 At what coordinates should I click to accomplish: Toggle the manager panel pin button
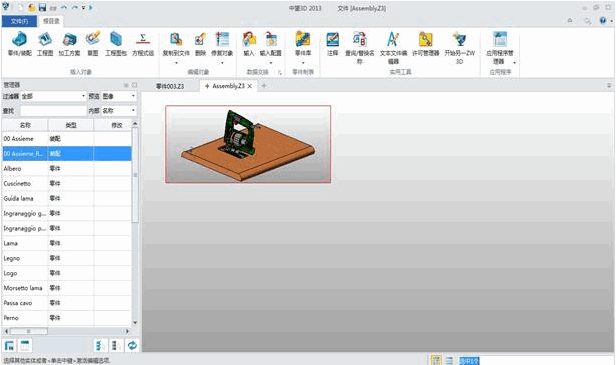coord(126,85)
